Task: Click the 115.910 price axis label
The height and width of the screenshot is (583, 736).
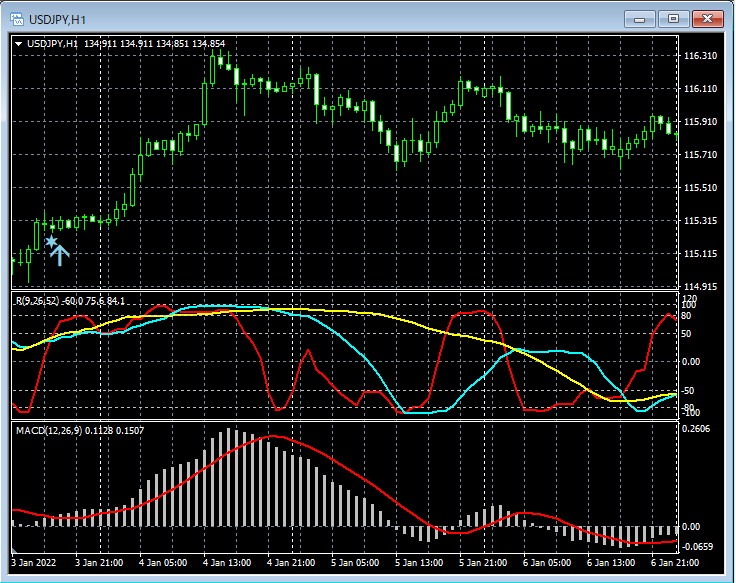Action: (x=700, y=122)
